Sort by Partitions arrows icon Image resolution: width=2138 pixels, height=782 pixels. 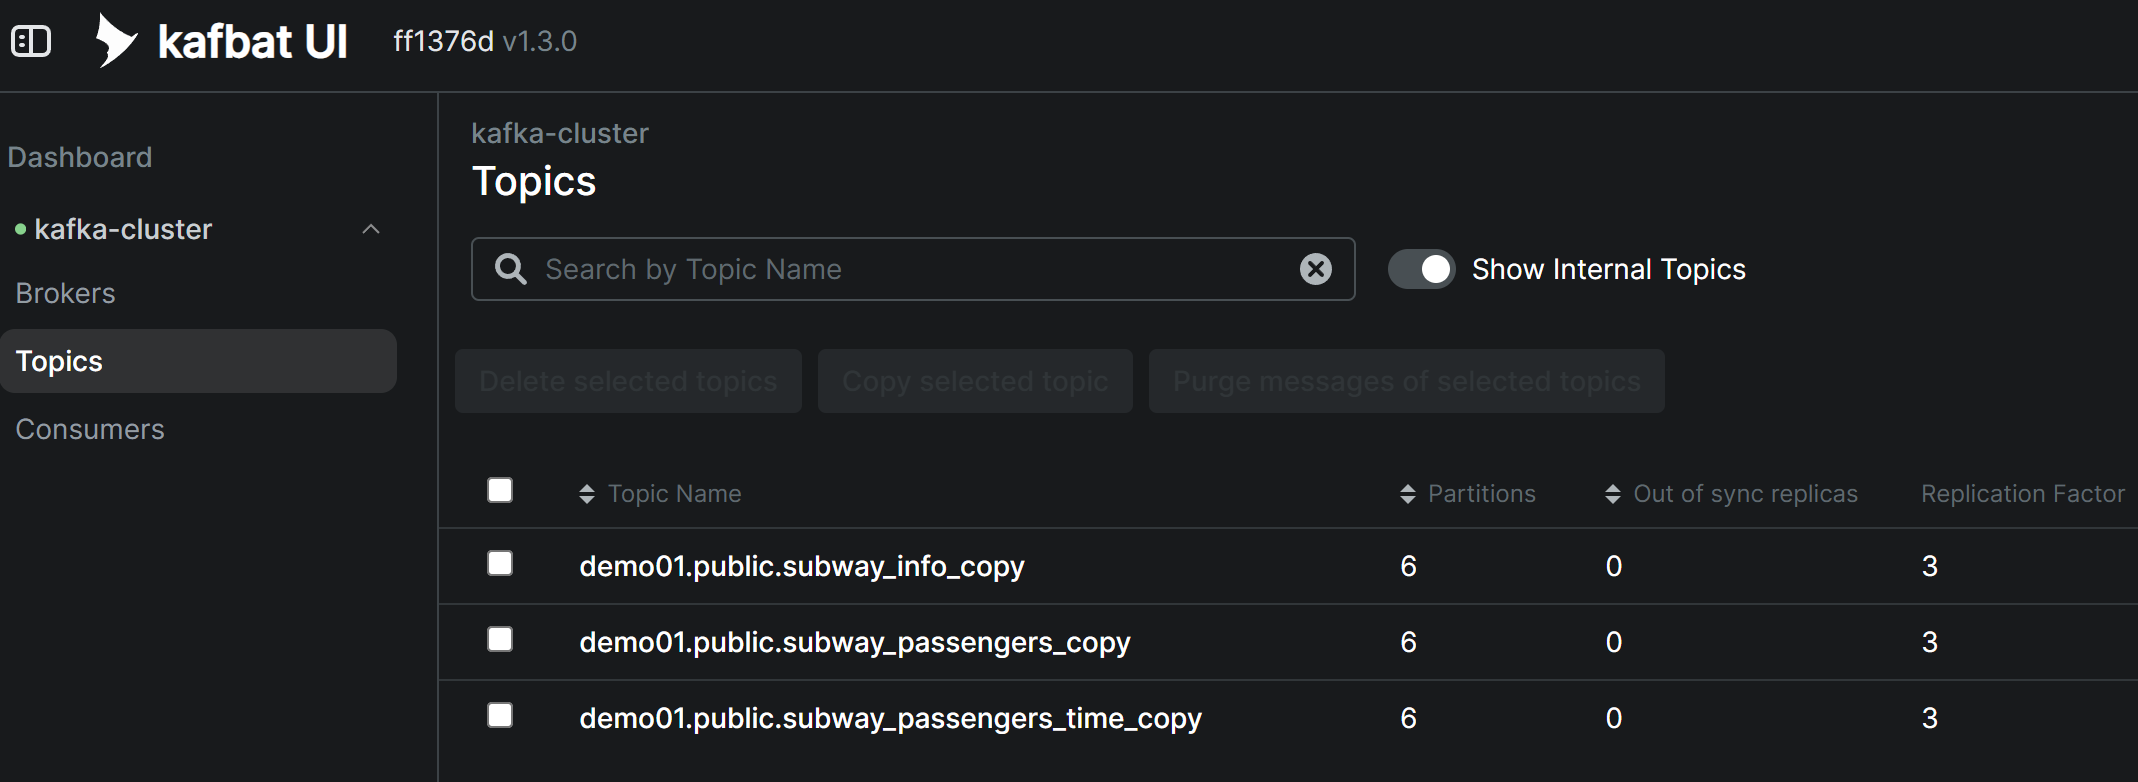pos(1407,494)
